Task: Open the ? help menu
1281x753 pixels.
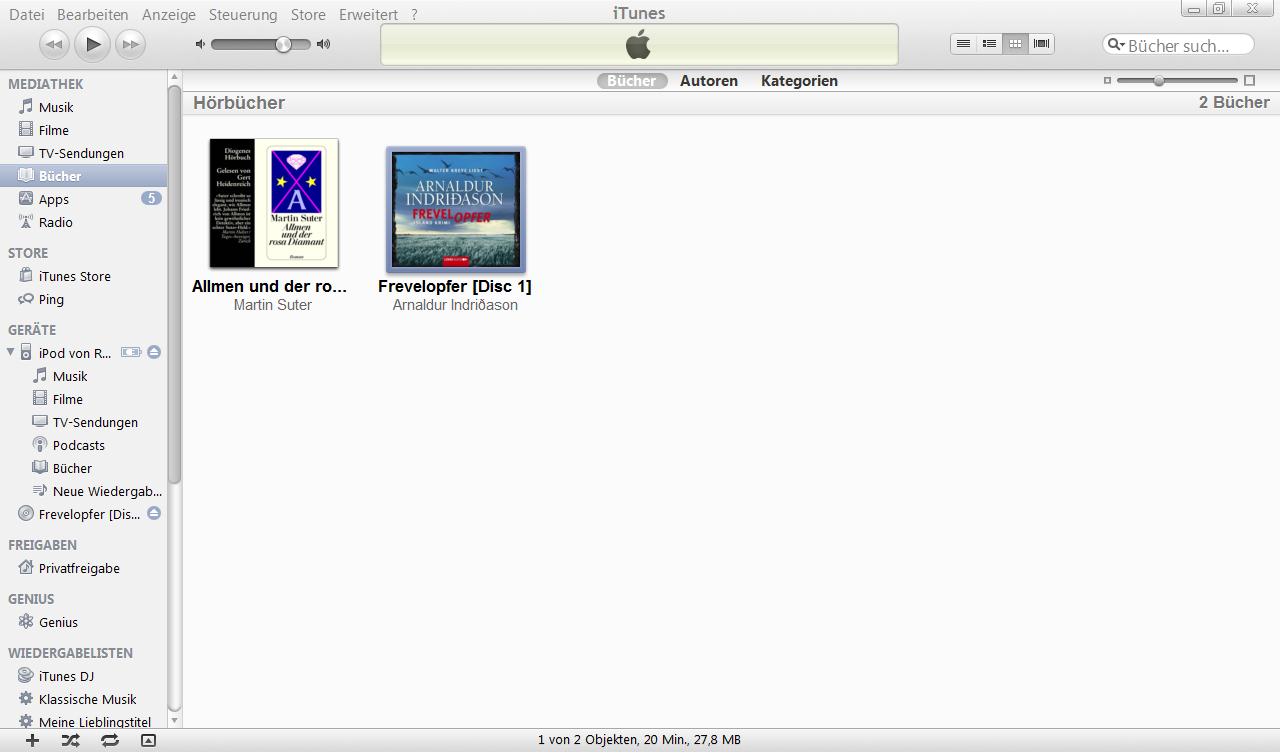Action: click(414, 14)
